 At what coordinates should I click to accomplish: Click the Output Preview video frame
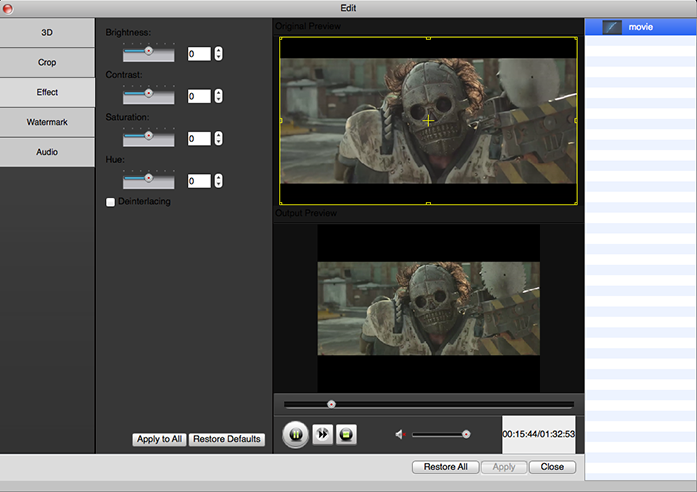[429, 308]
